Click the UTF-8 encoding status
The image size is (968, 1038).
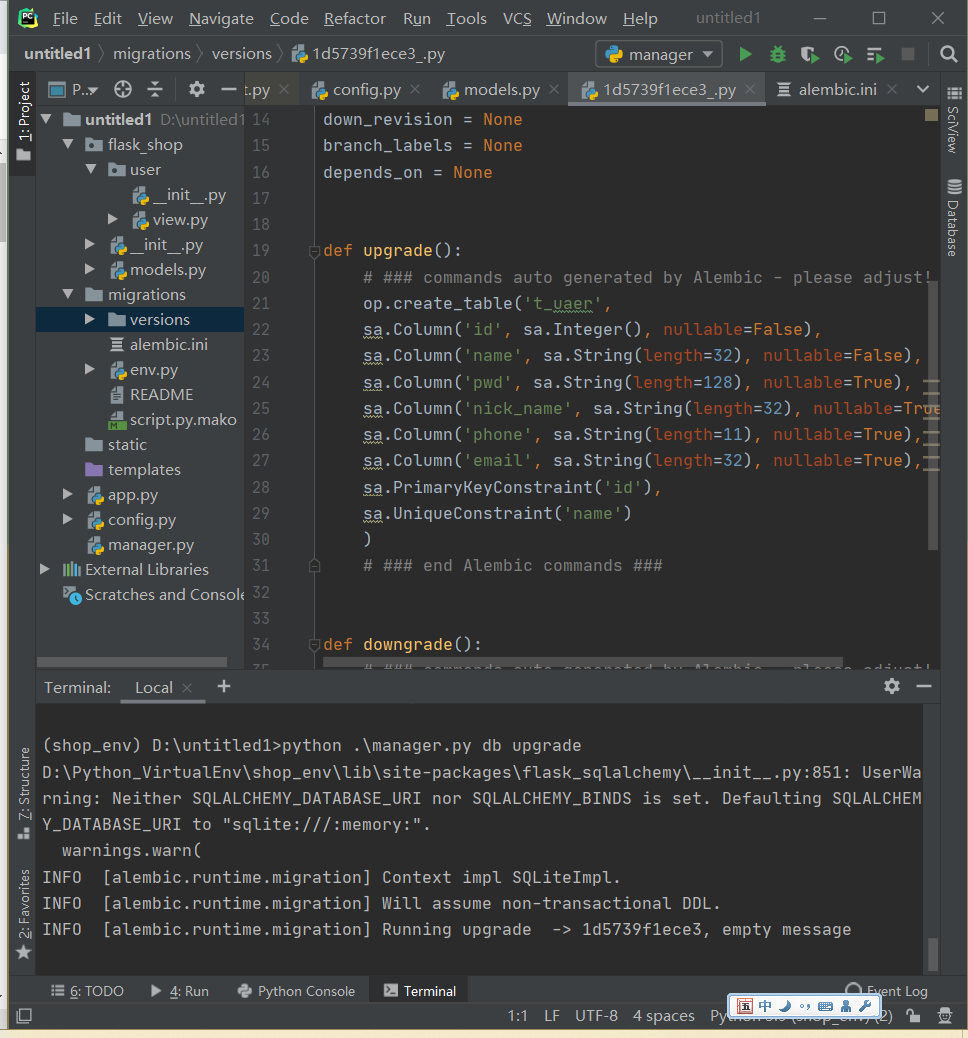(x=597, y=1015)
